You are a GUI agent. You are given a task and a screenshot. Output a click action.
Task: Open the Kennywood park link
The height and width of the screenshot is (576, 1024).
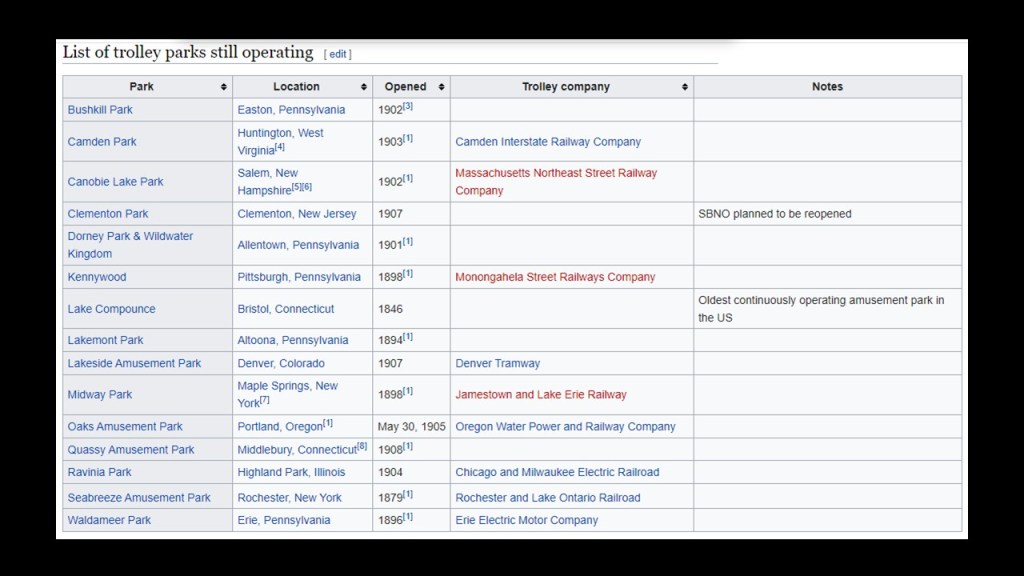point(97,277)
